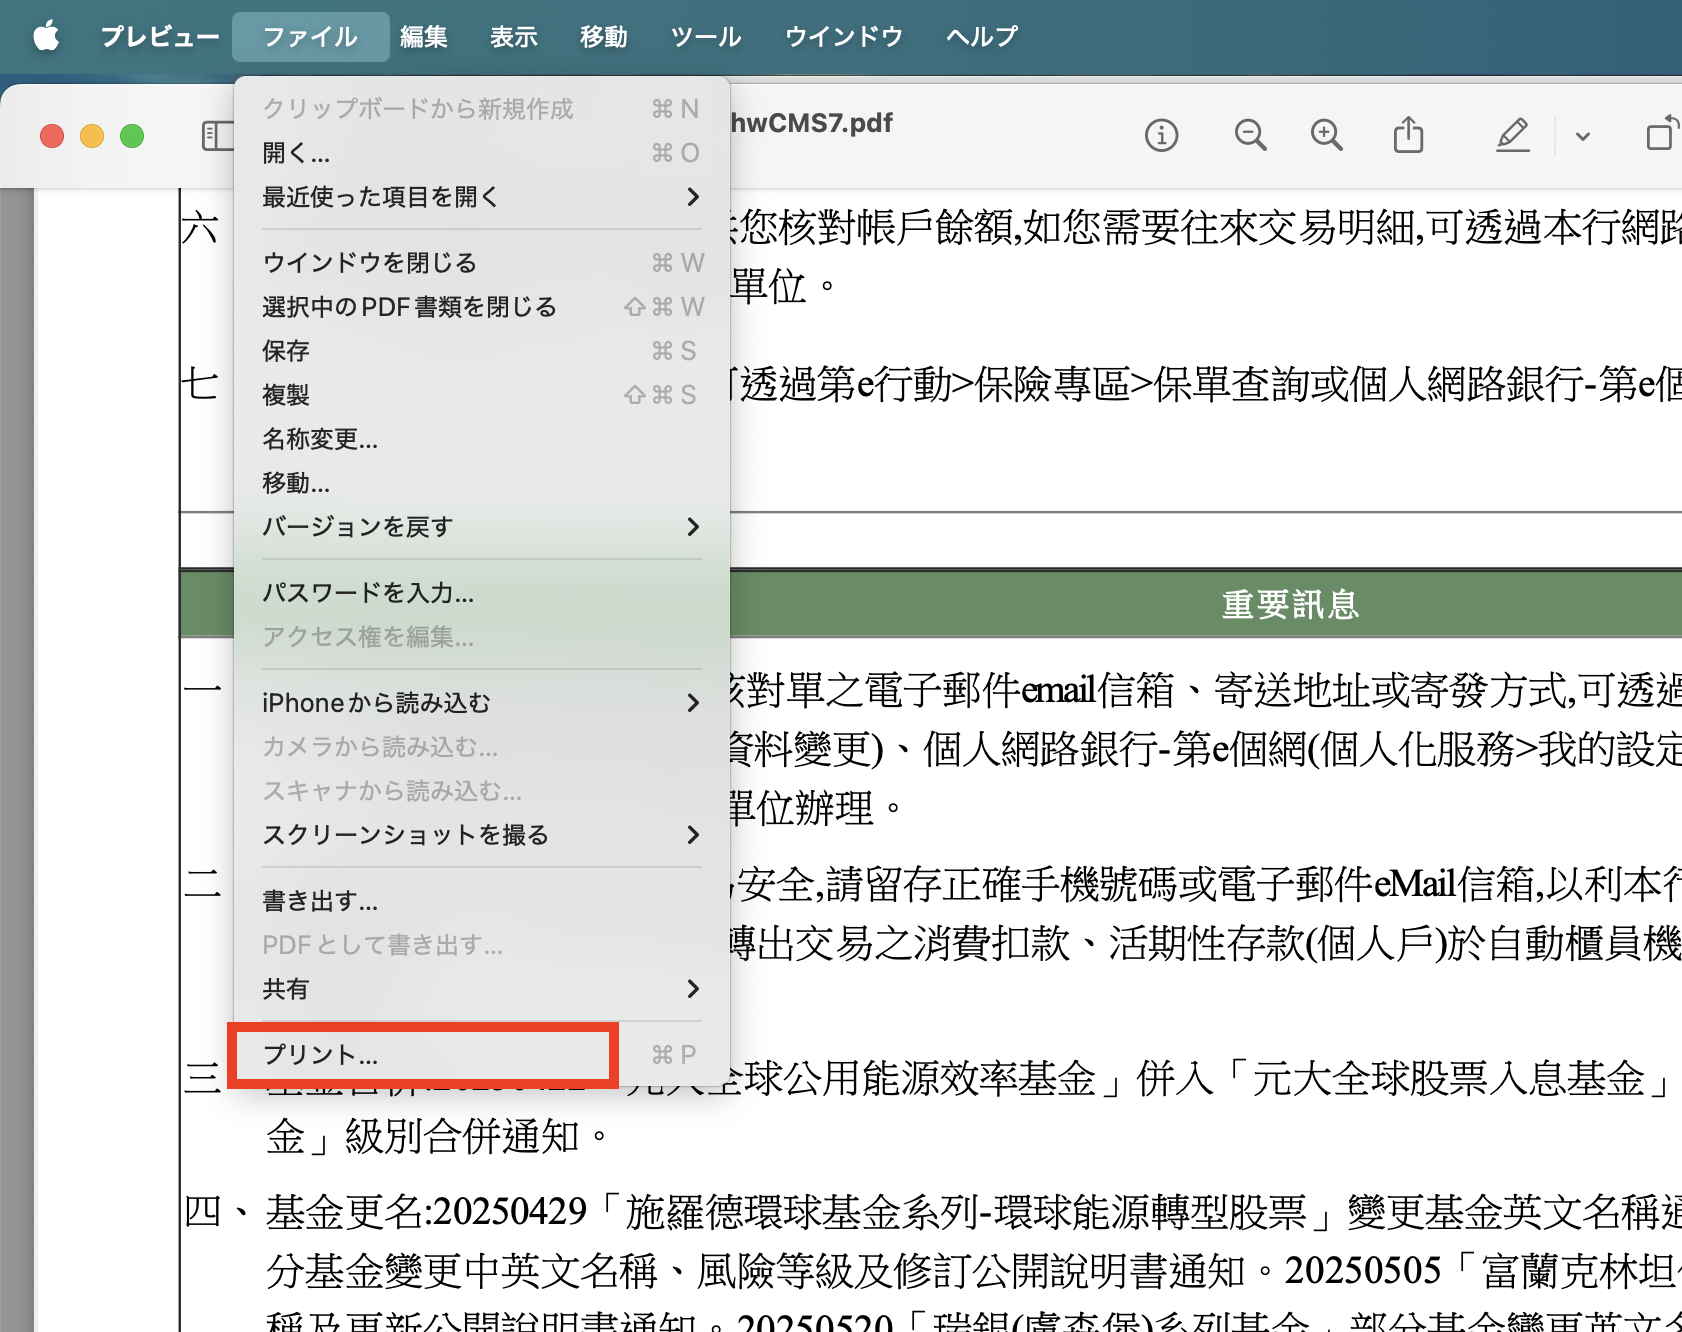Image resolution: width=1682 pixels, height=1332 pixels.
Task: Zoom out with the minus magnifier icon
Action: [1250, 135]
